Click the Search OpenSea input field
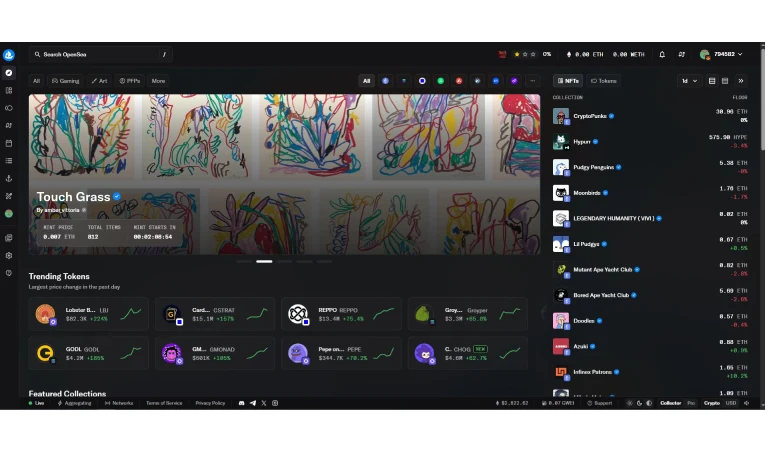The width and height of the screenshot is (765, 452). 98,54
